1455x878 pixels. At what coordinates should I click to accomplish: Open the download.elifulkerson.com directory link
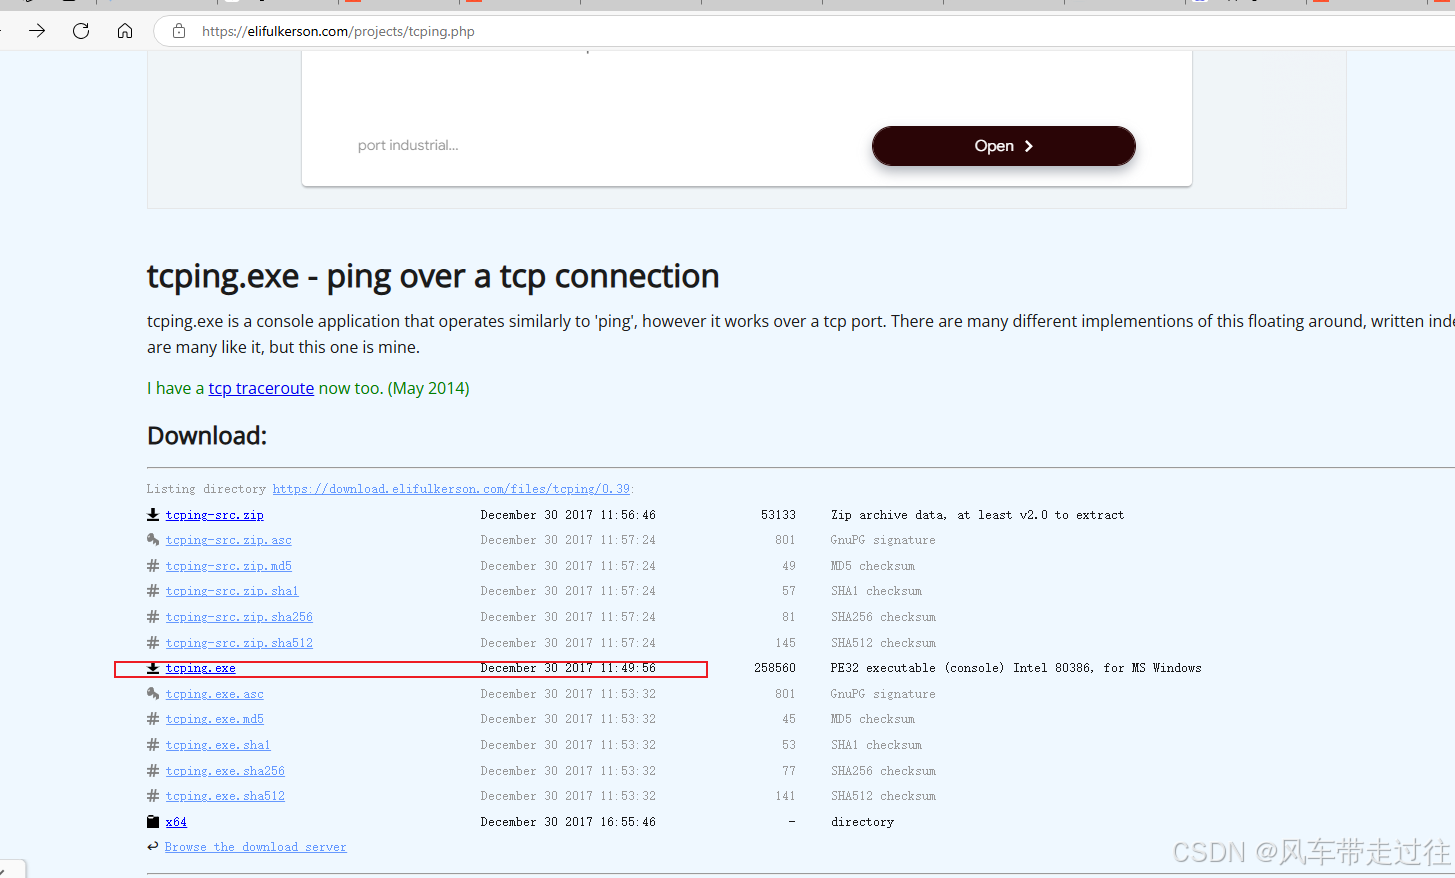451,489
